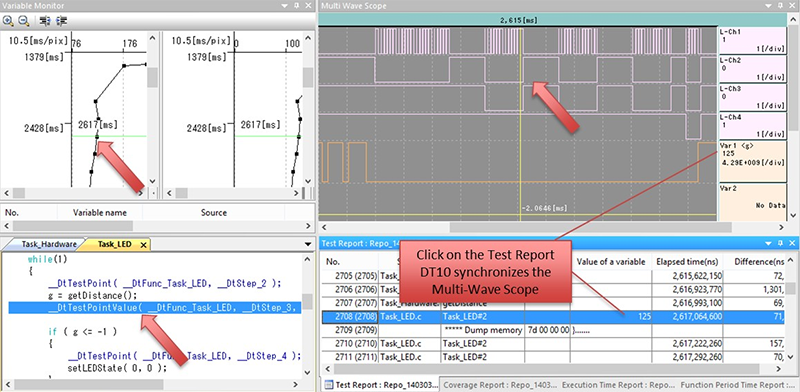Click the compress axis spacing toolbar icon
Screen dimensions: 800x392
tap(62, 21)
